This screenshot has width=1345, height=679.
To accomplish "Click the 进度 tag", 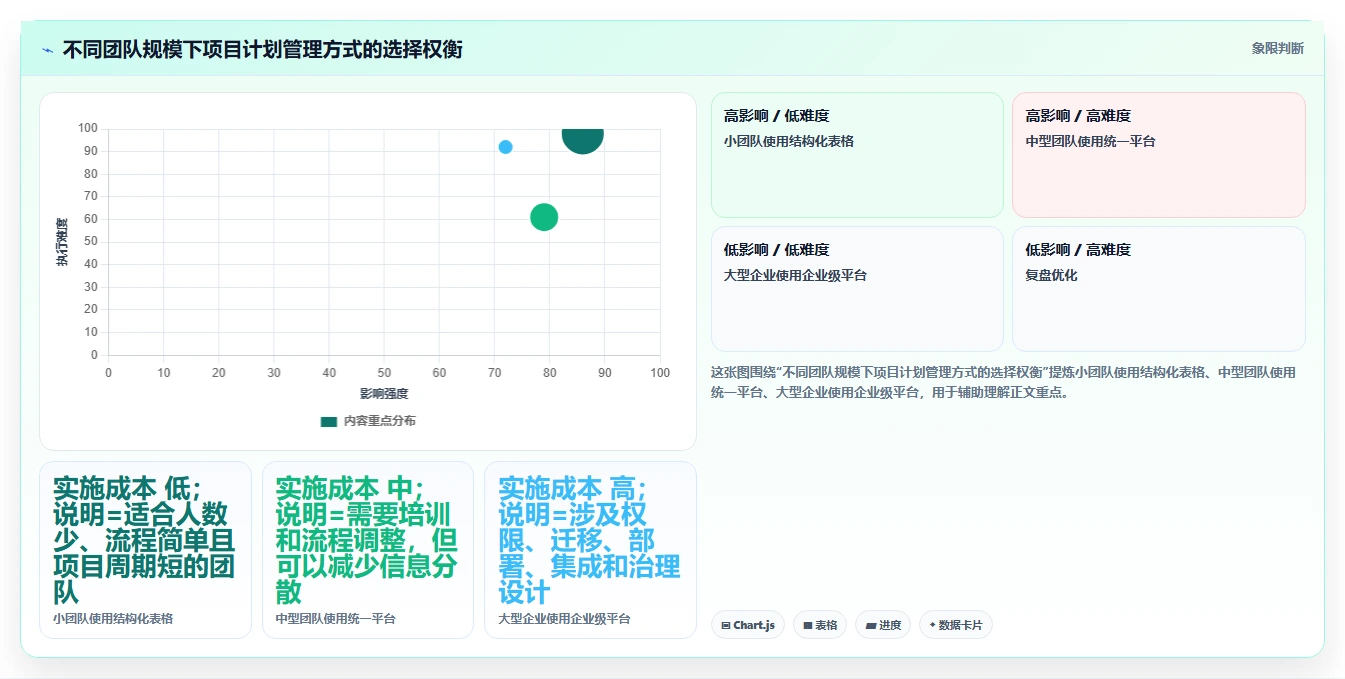I will (883, 625).
